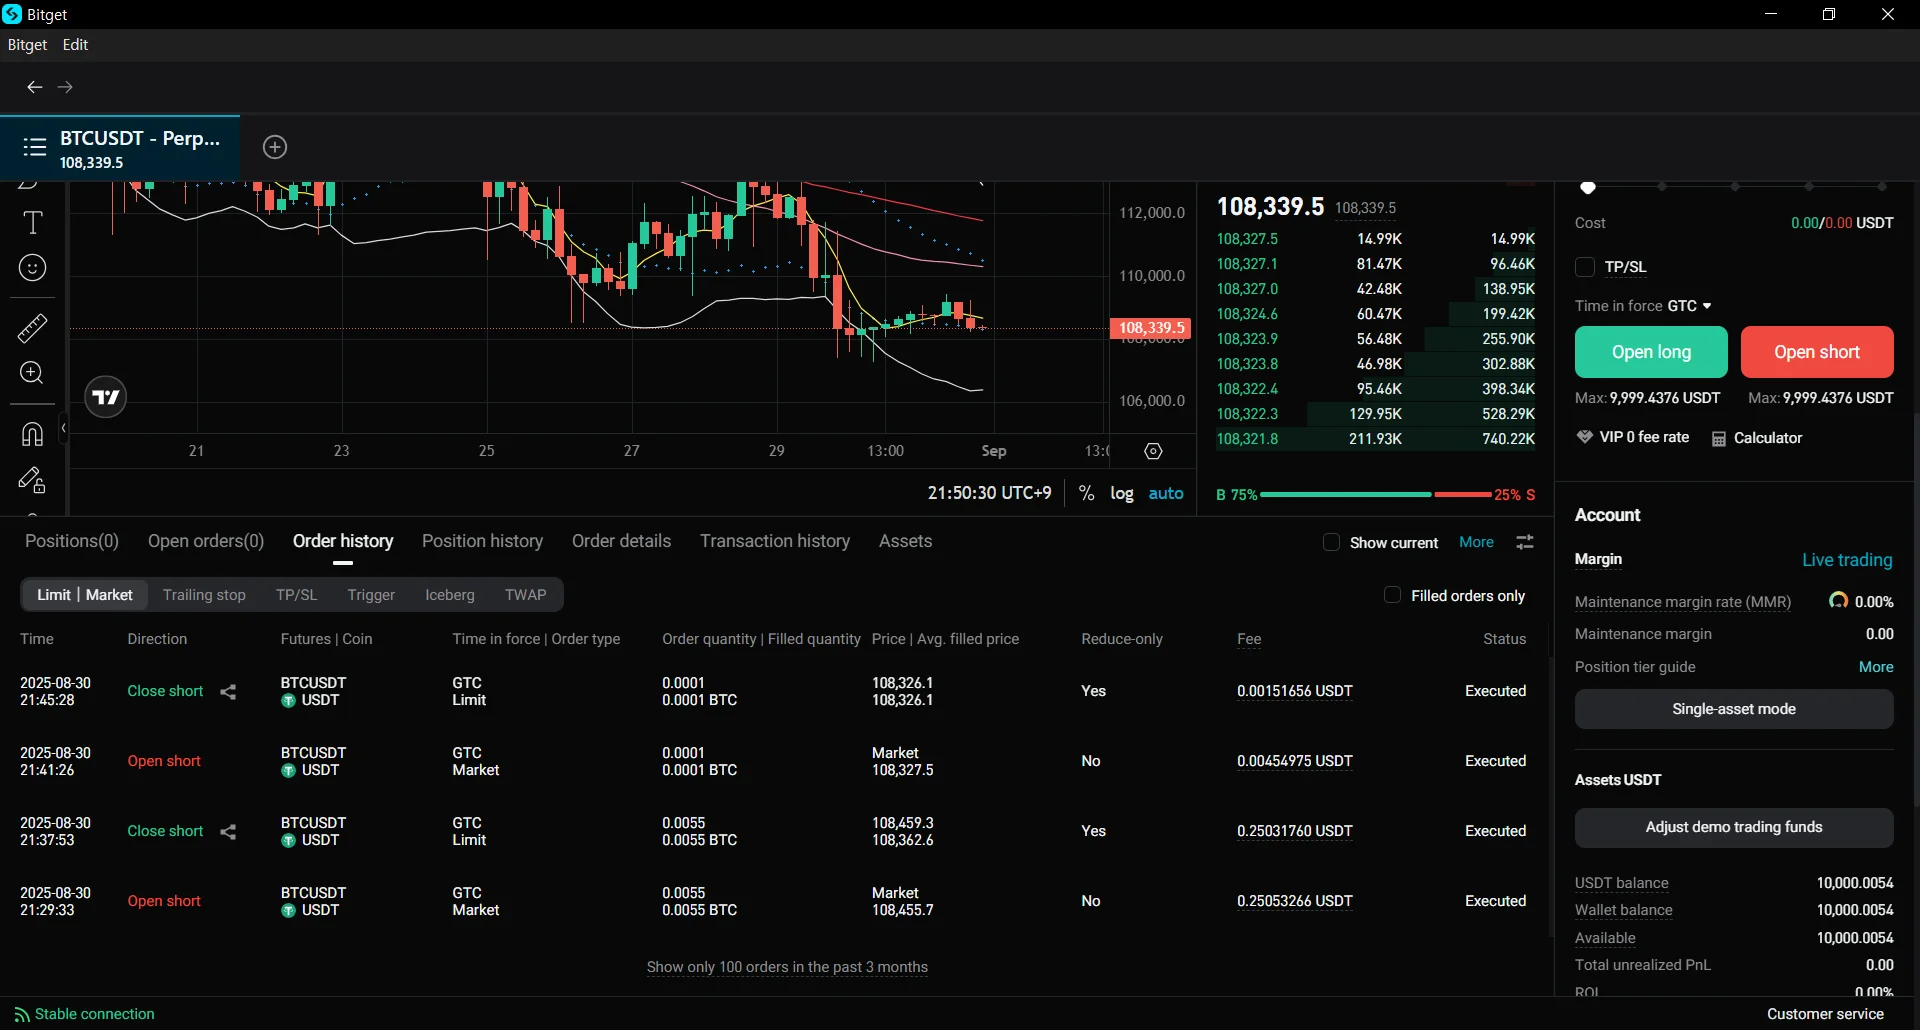The image size is (1920, 1030).
Task: Add a new tab with plus icon
Action: click(275, 147)
